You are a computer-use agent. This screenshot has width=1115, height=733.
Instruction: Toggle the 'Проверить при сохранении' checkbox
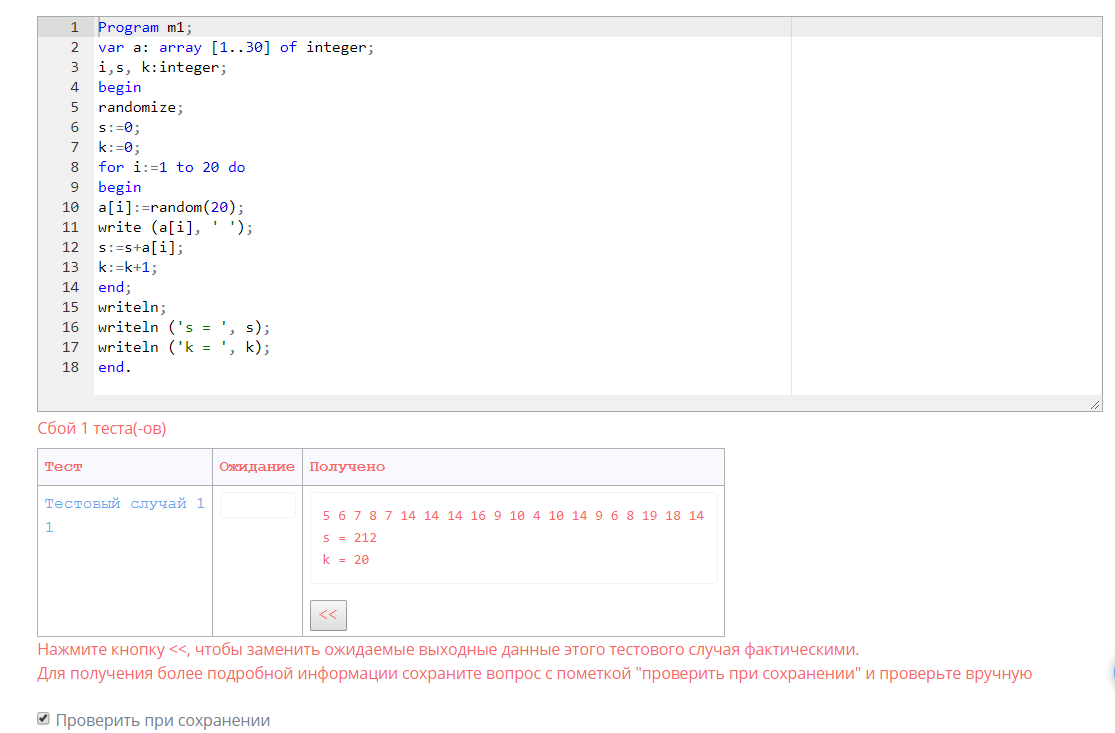(x=43, y=719)
